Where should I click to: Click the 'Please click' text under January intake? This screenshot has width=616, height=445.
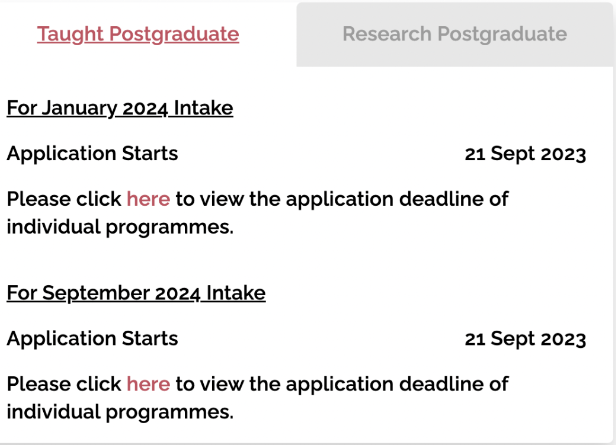63,199
